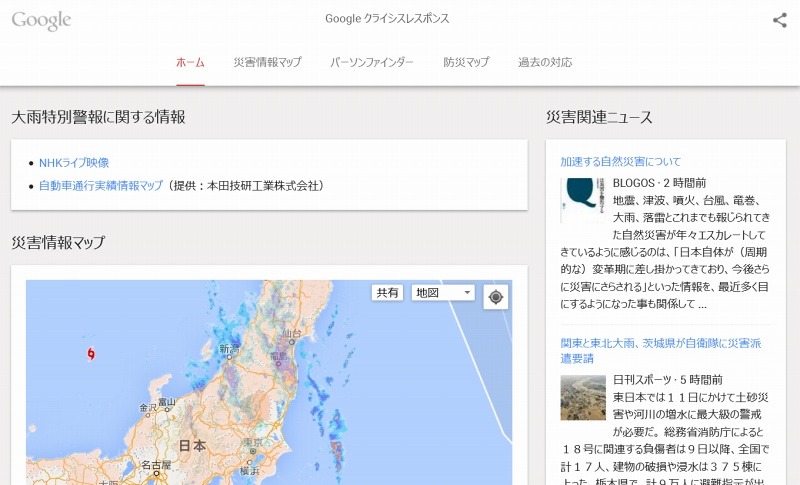
Task: Open news headline 関東と東北大雨、茨城県が自衛隊に災害派遣要請
Action: 661,351
